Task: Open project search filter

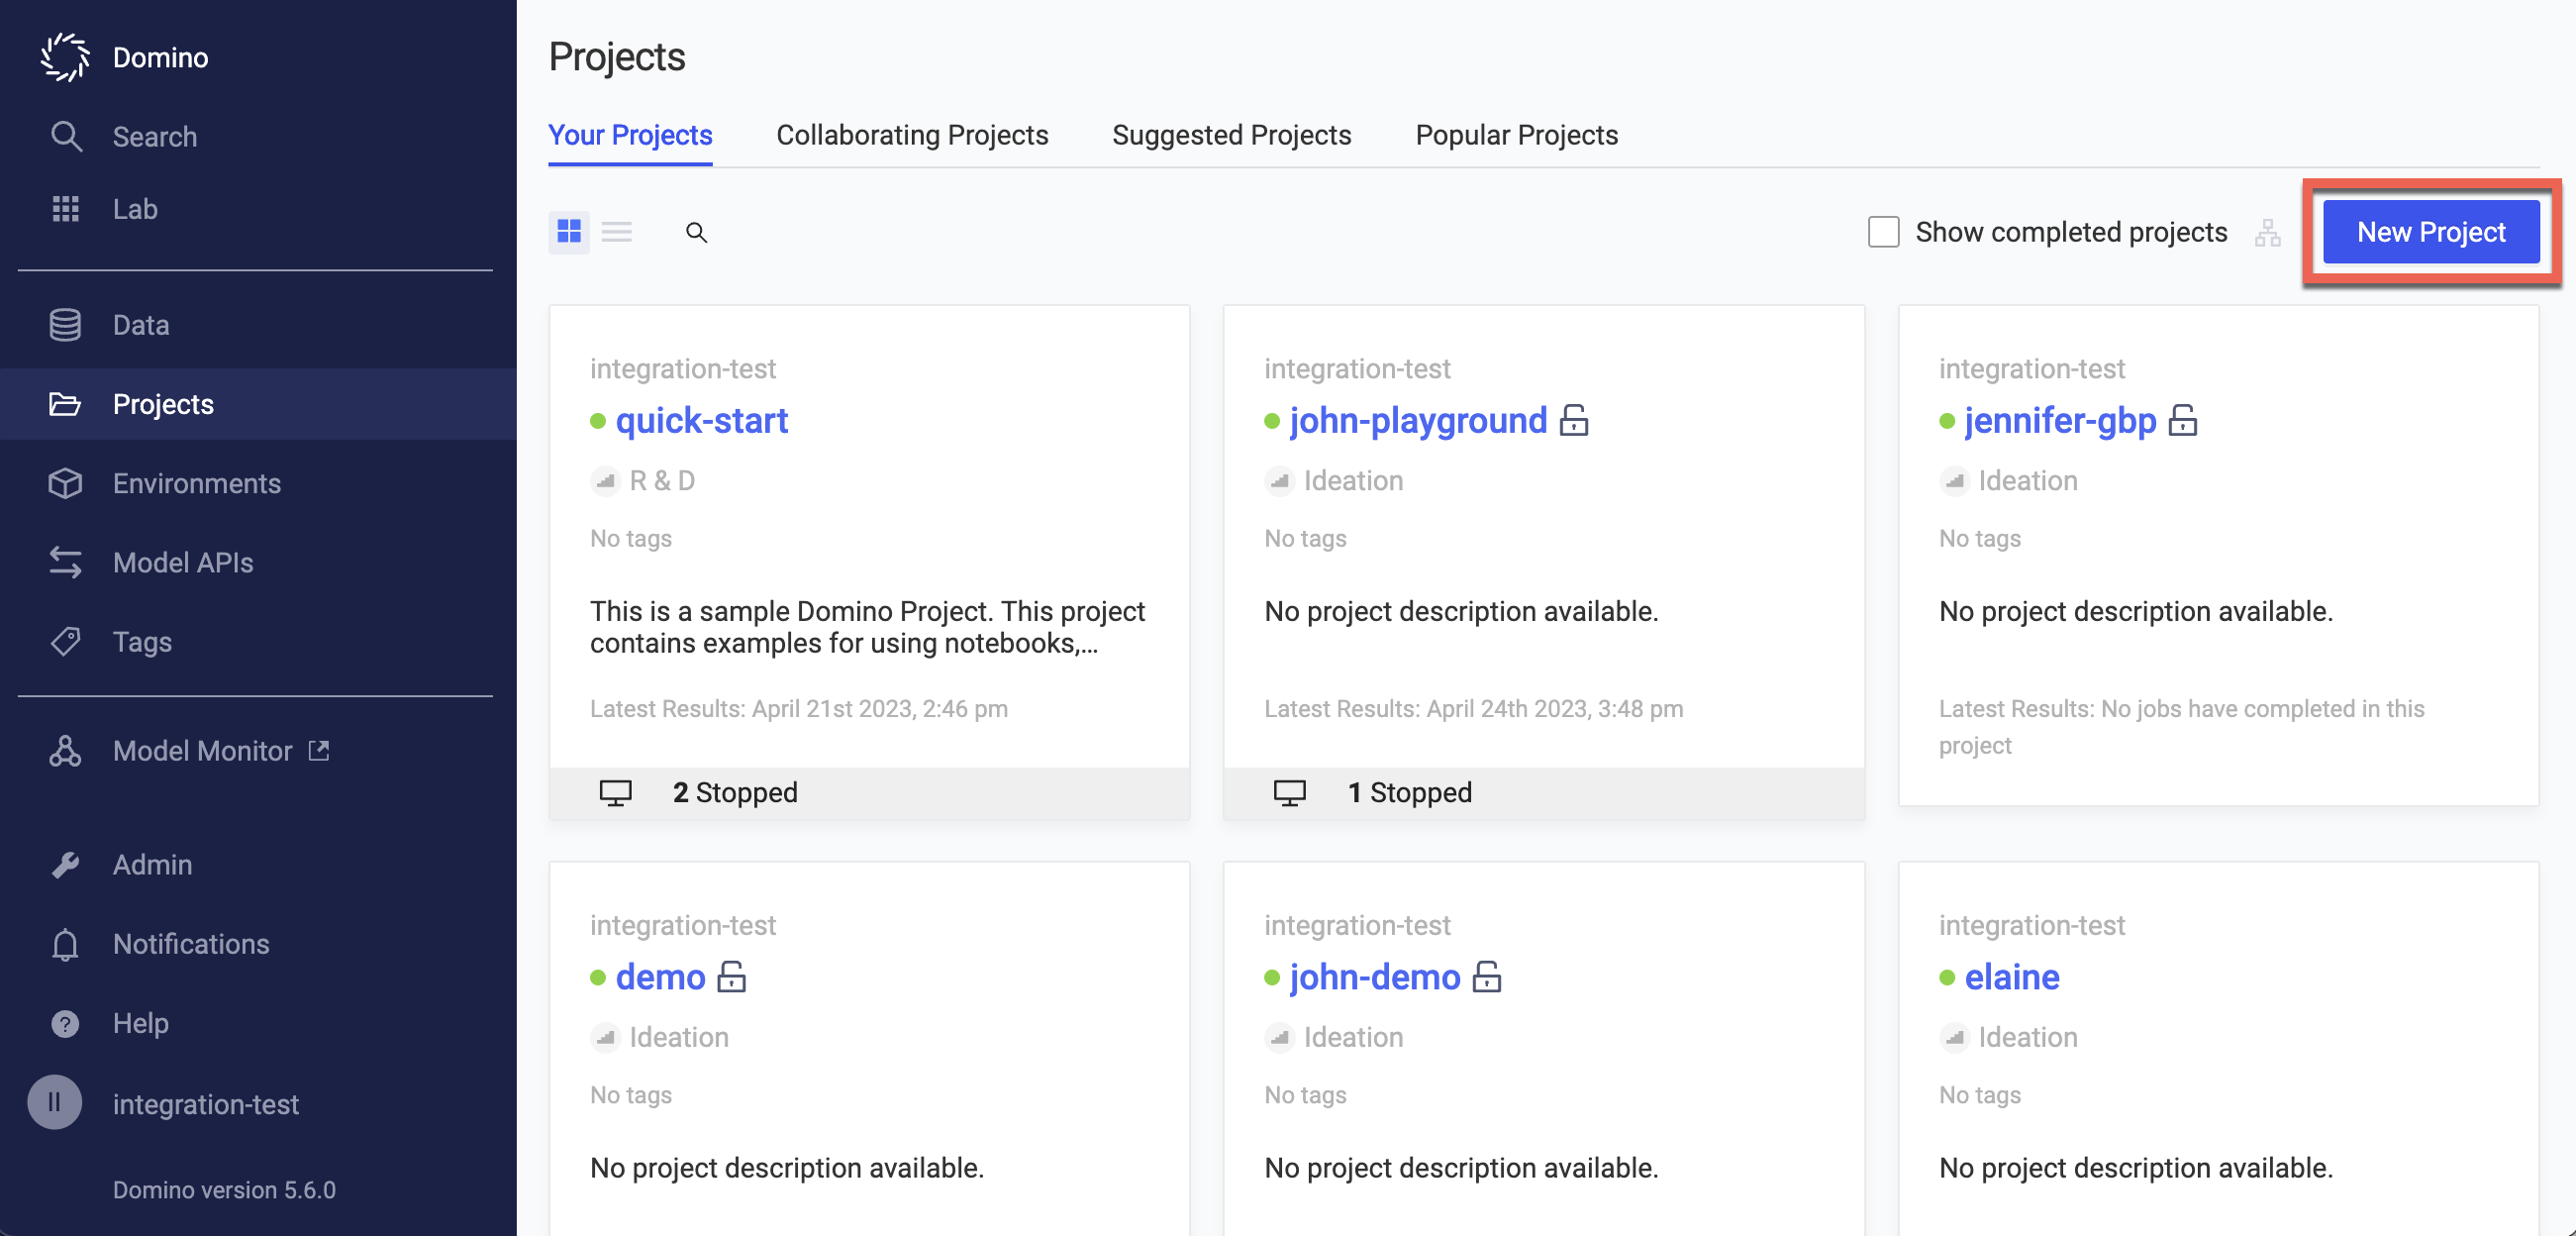Action: tap(697, 230)
